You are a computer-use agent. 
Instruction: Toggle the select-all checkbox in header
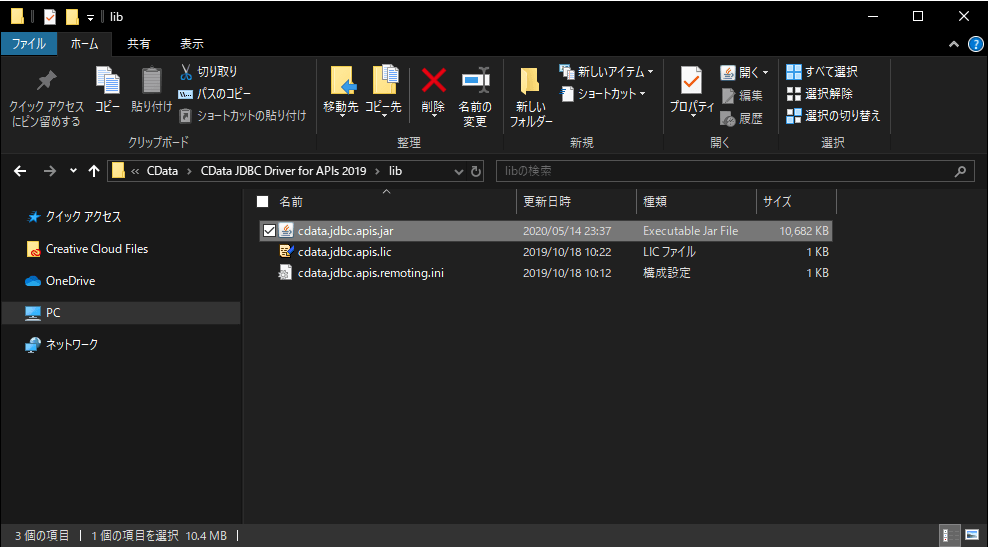point(263,202)
